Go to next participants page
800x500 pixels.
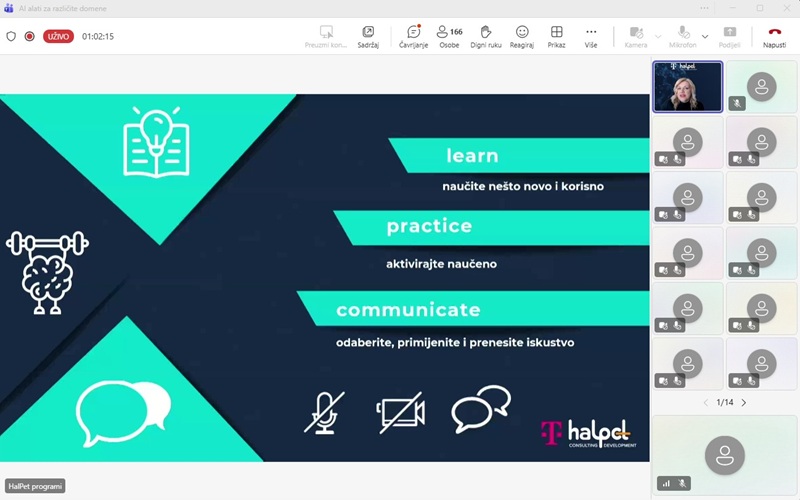744,403
